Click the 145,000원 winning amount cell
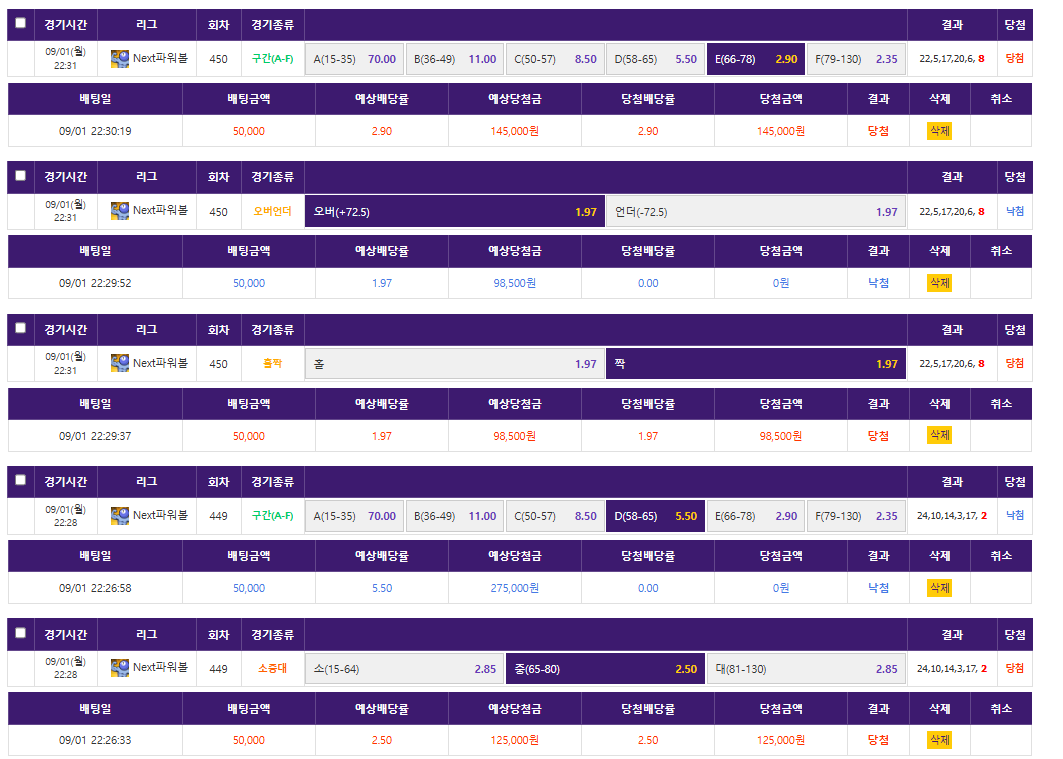Image resolution: width=1063 pixels, height=759 pixels. coord(780,131)
